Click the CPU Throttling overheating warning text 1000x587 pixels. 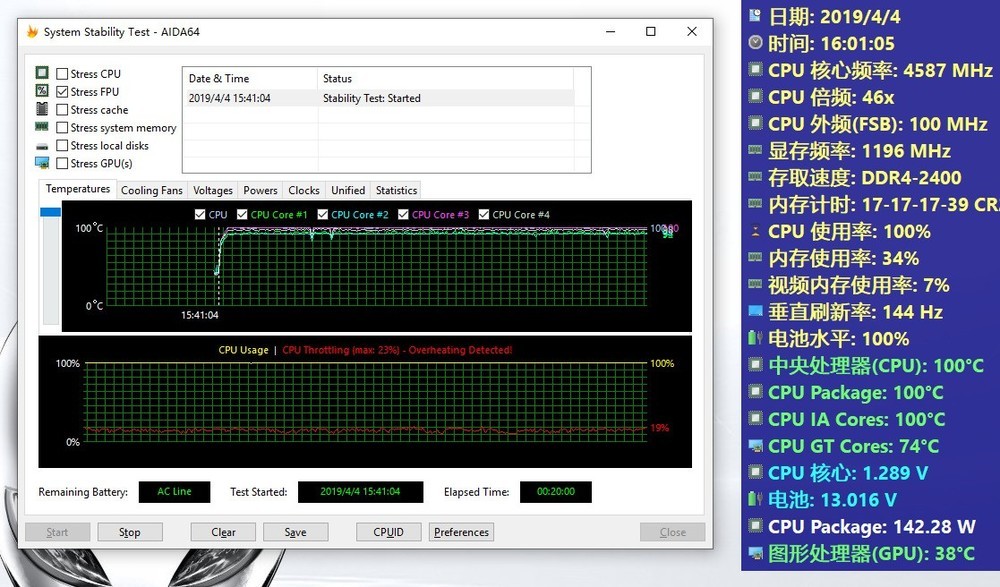click(x=397, y=350)
